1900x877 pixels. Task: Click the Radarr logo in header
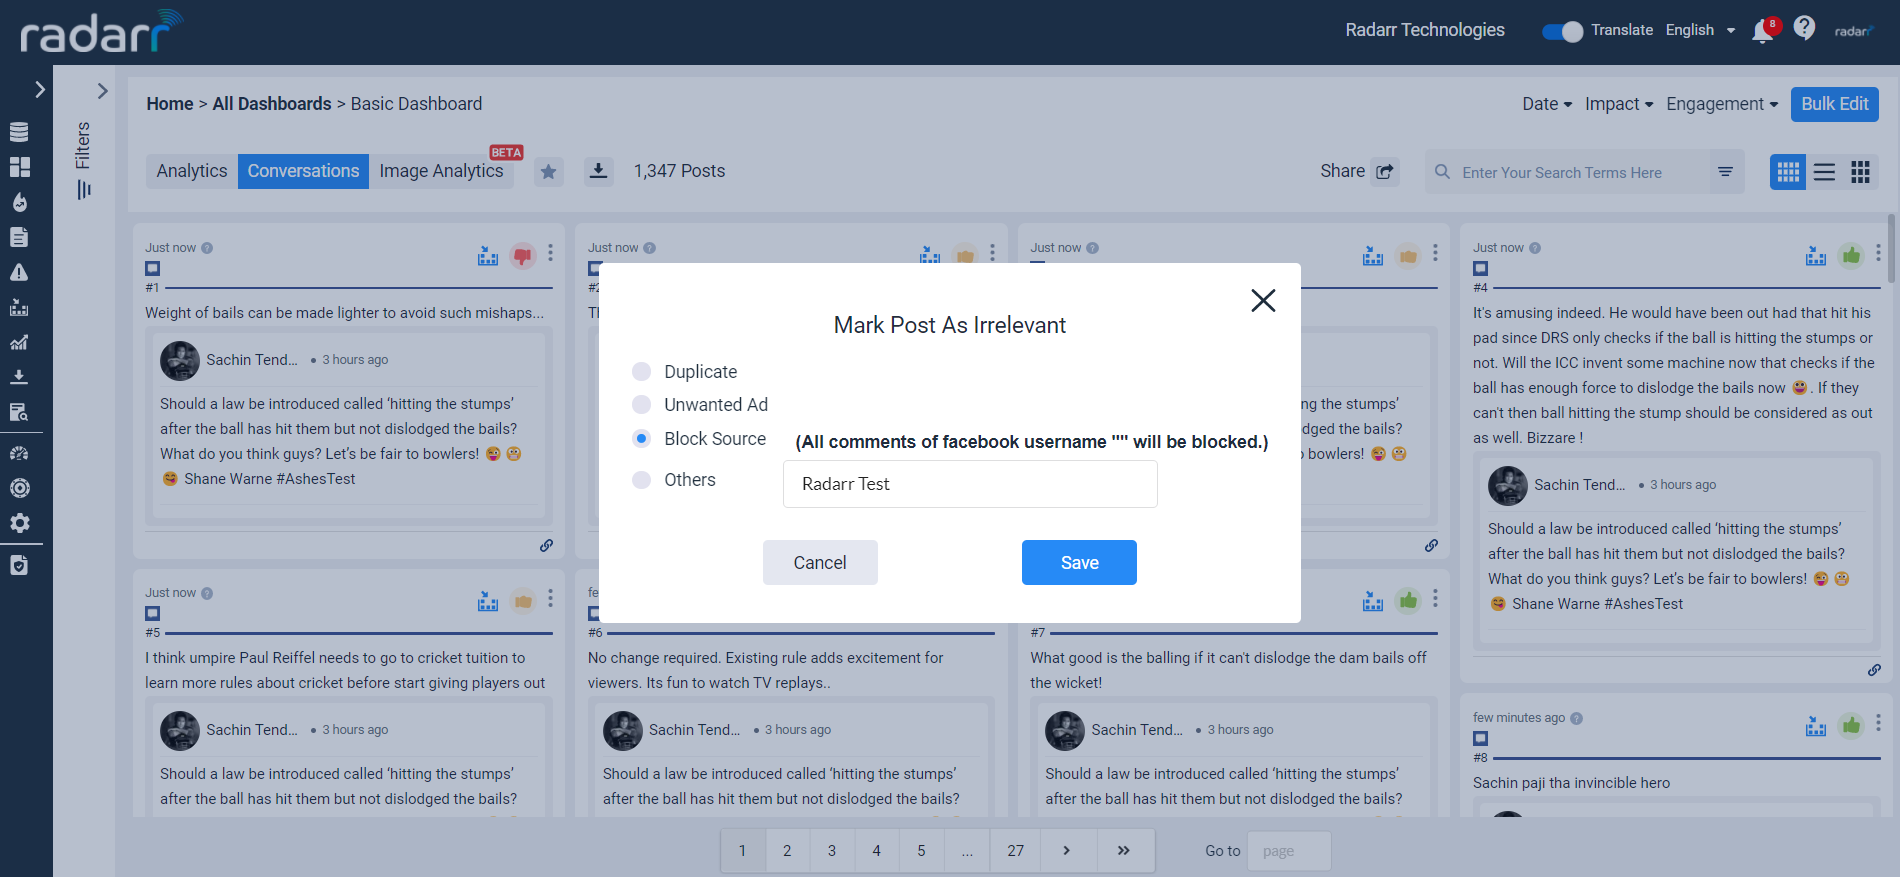coord(101,31)
